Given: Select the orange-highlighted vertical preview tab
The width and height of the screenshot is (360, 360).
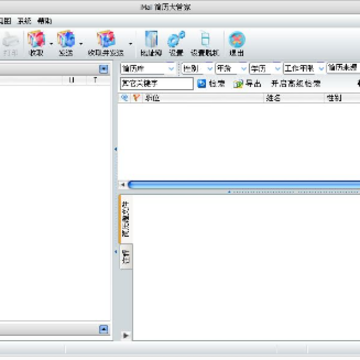Looking at the screenshot, I should click(x=126, y=219).
